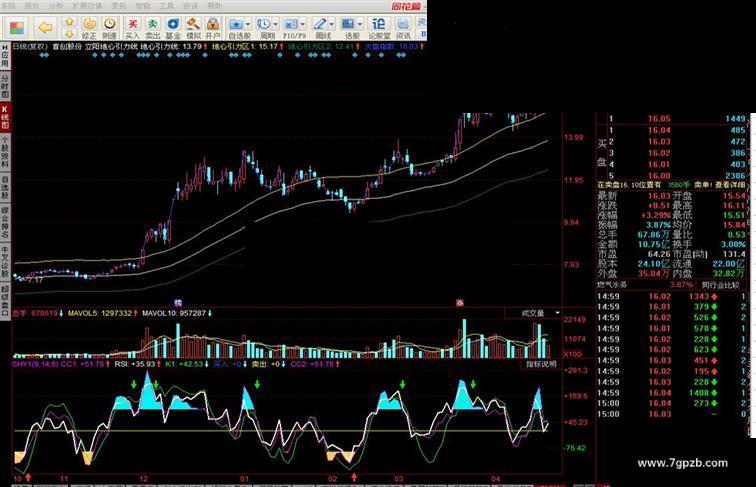Open the 自选股 folder icon
The width and height of the screenshot is (756, 487).
[236, 28]
